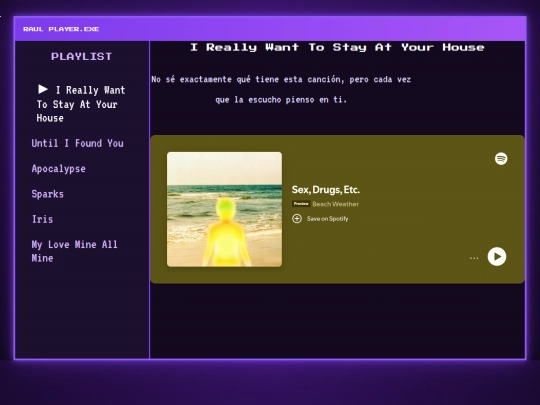The height and width of the screenshot is (405, 540).
Task: Click the Preview badge
Action: point(301,204)
